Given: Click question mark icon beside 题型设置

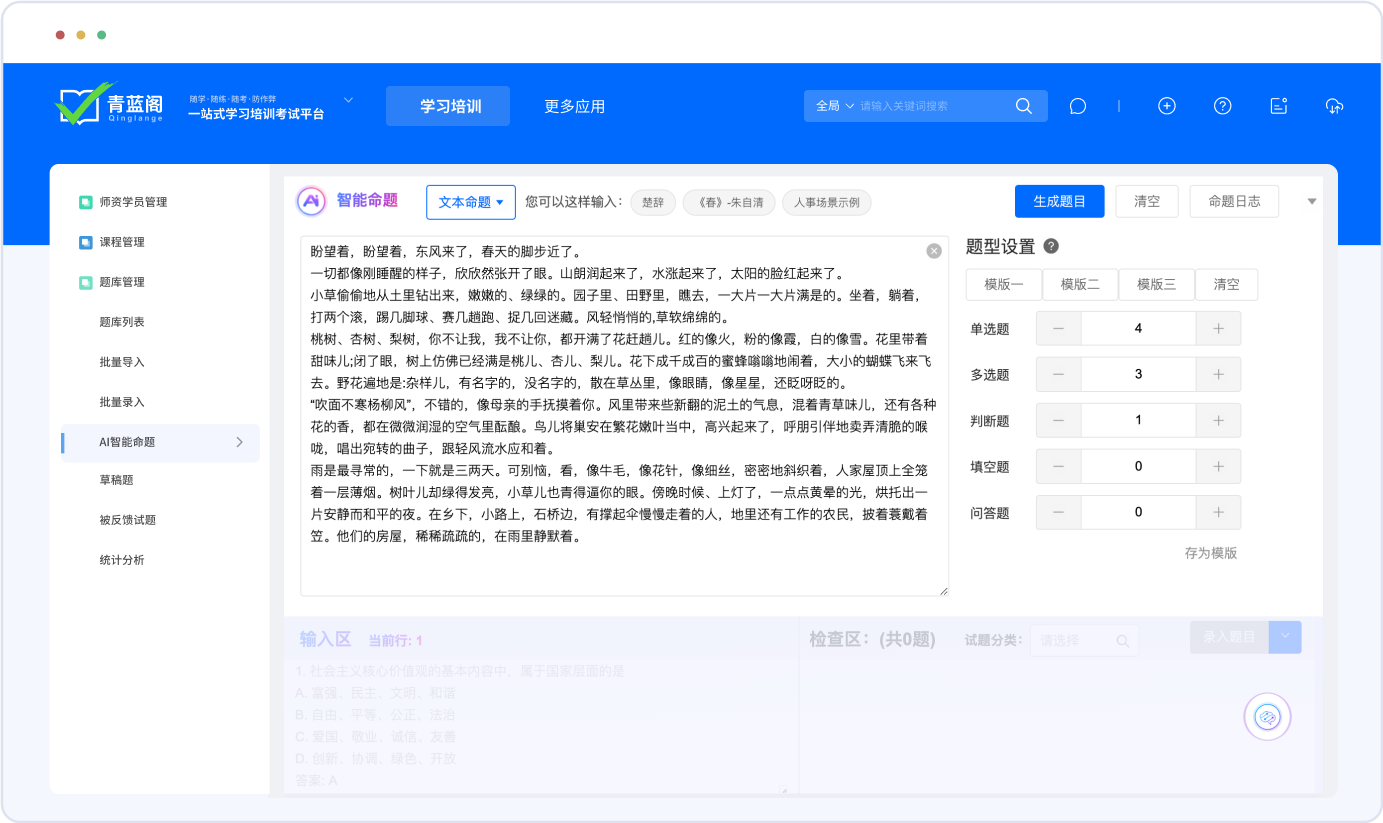Looking at the screenshot, I should (1051, 247).
